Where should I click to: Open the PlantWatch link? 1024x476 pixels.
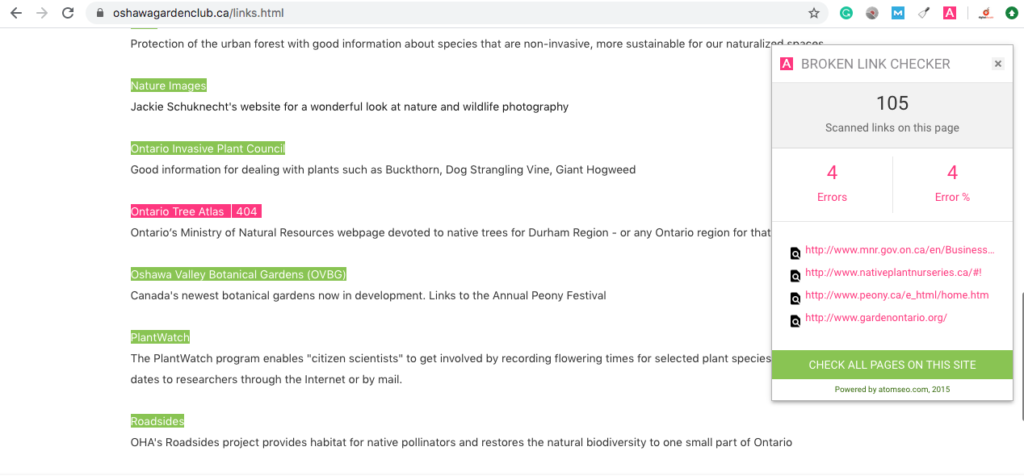pos(160,338)
